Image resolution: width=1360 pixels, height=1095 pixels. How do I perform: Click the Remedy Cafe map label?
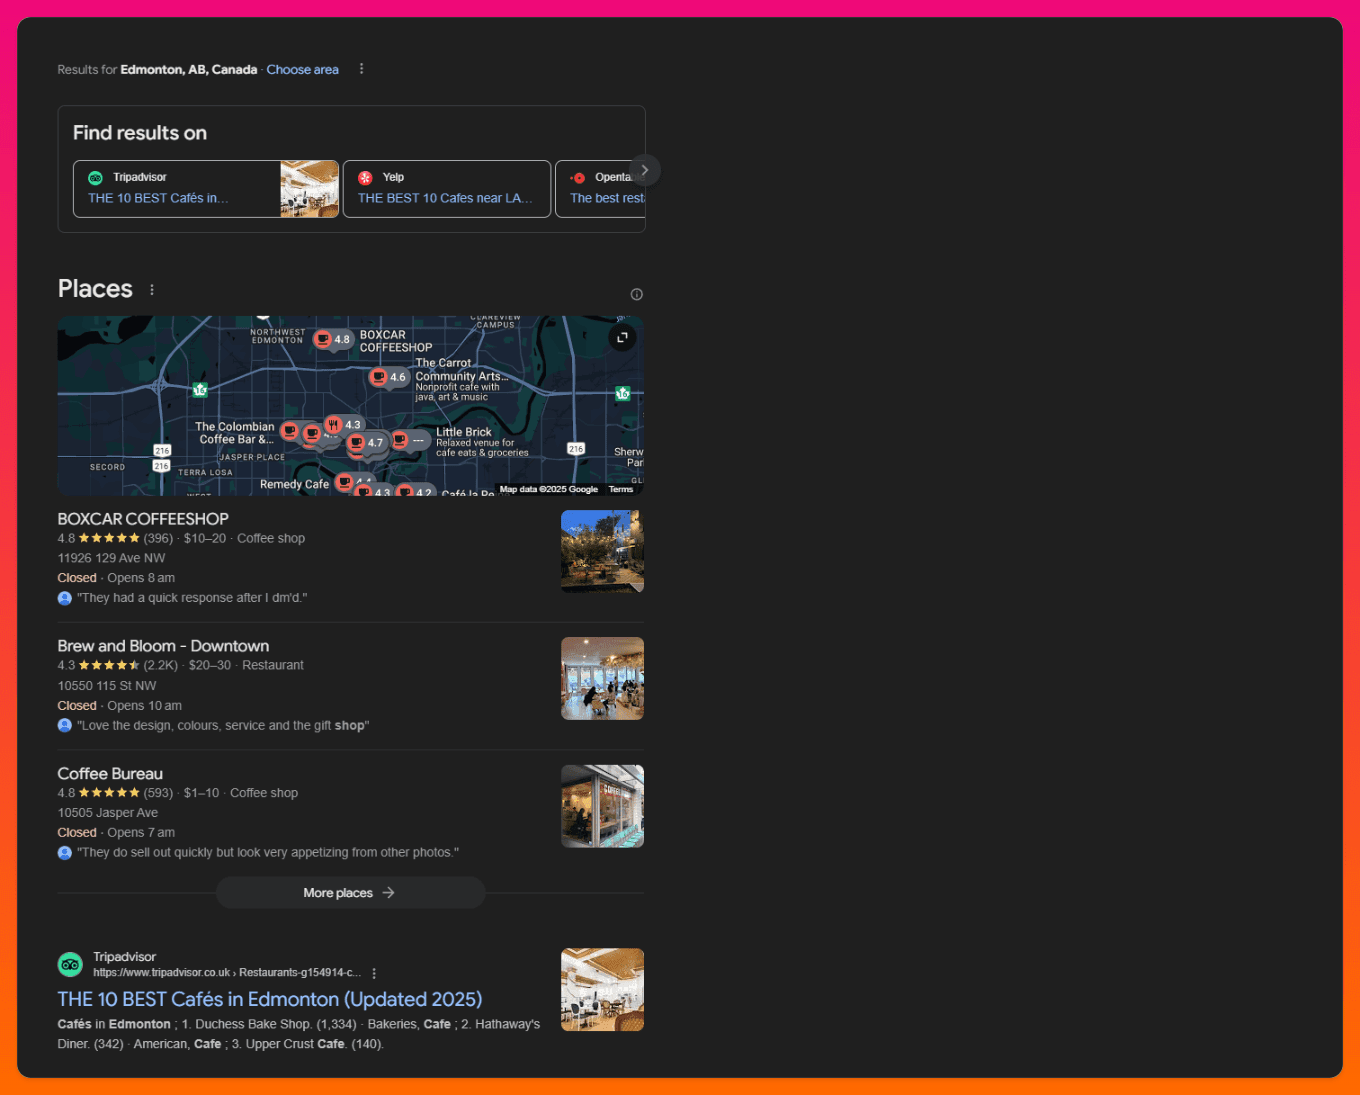pos(294,484)
